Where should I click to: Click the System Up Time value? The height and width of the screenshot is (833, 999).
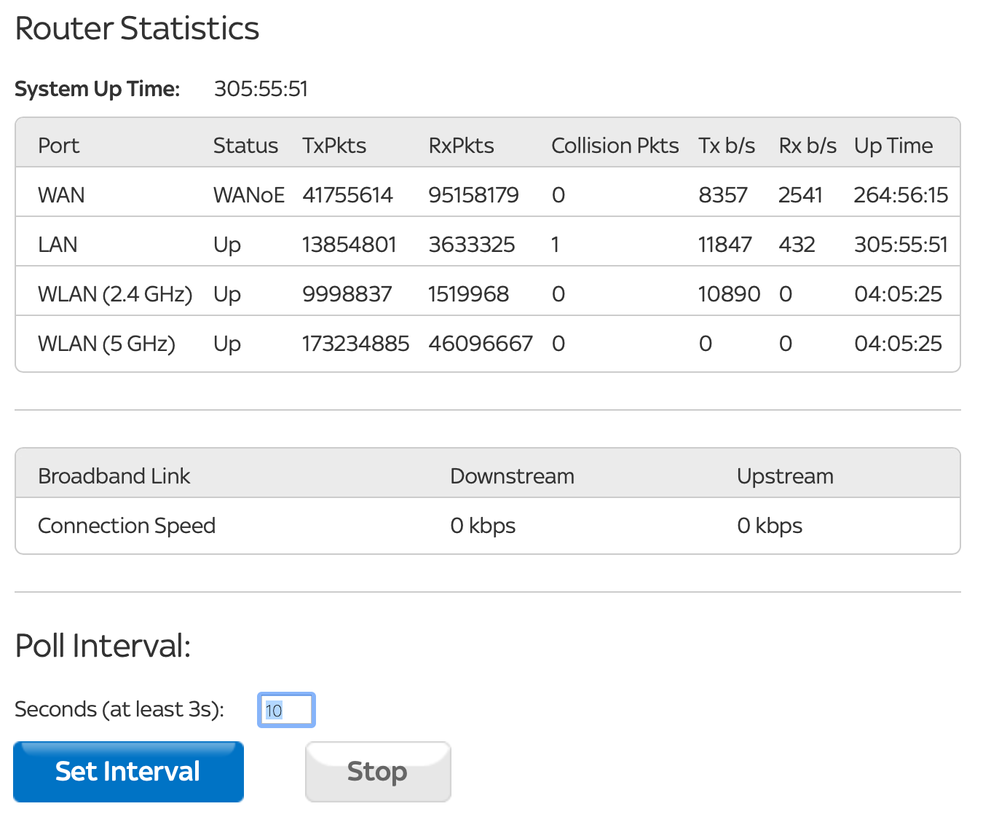click(260, 89)
